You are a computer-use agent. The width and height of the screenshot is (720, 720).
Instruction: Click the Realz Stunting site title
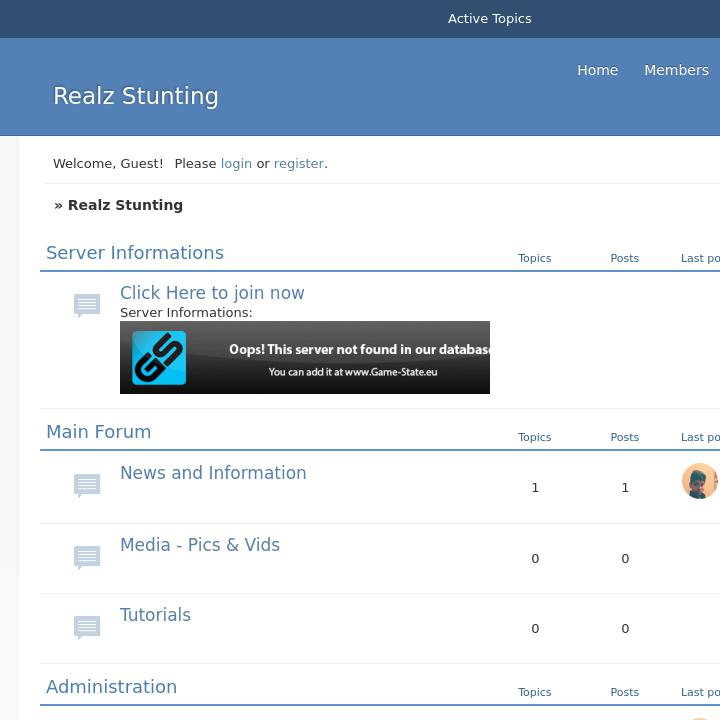pos(136,96)
